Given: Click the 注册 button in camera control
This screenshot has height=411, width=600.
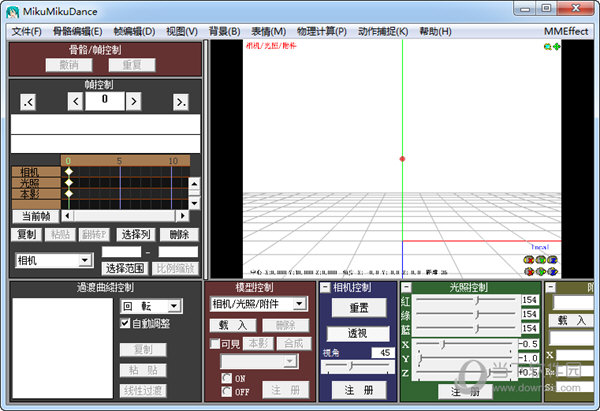Looking at the screenshot, I should coord(359,390).
